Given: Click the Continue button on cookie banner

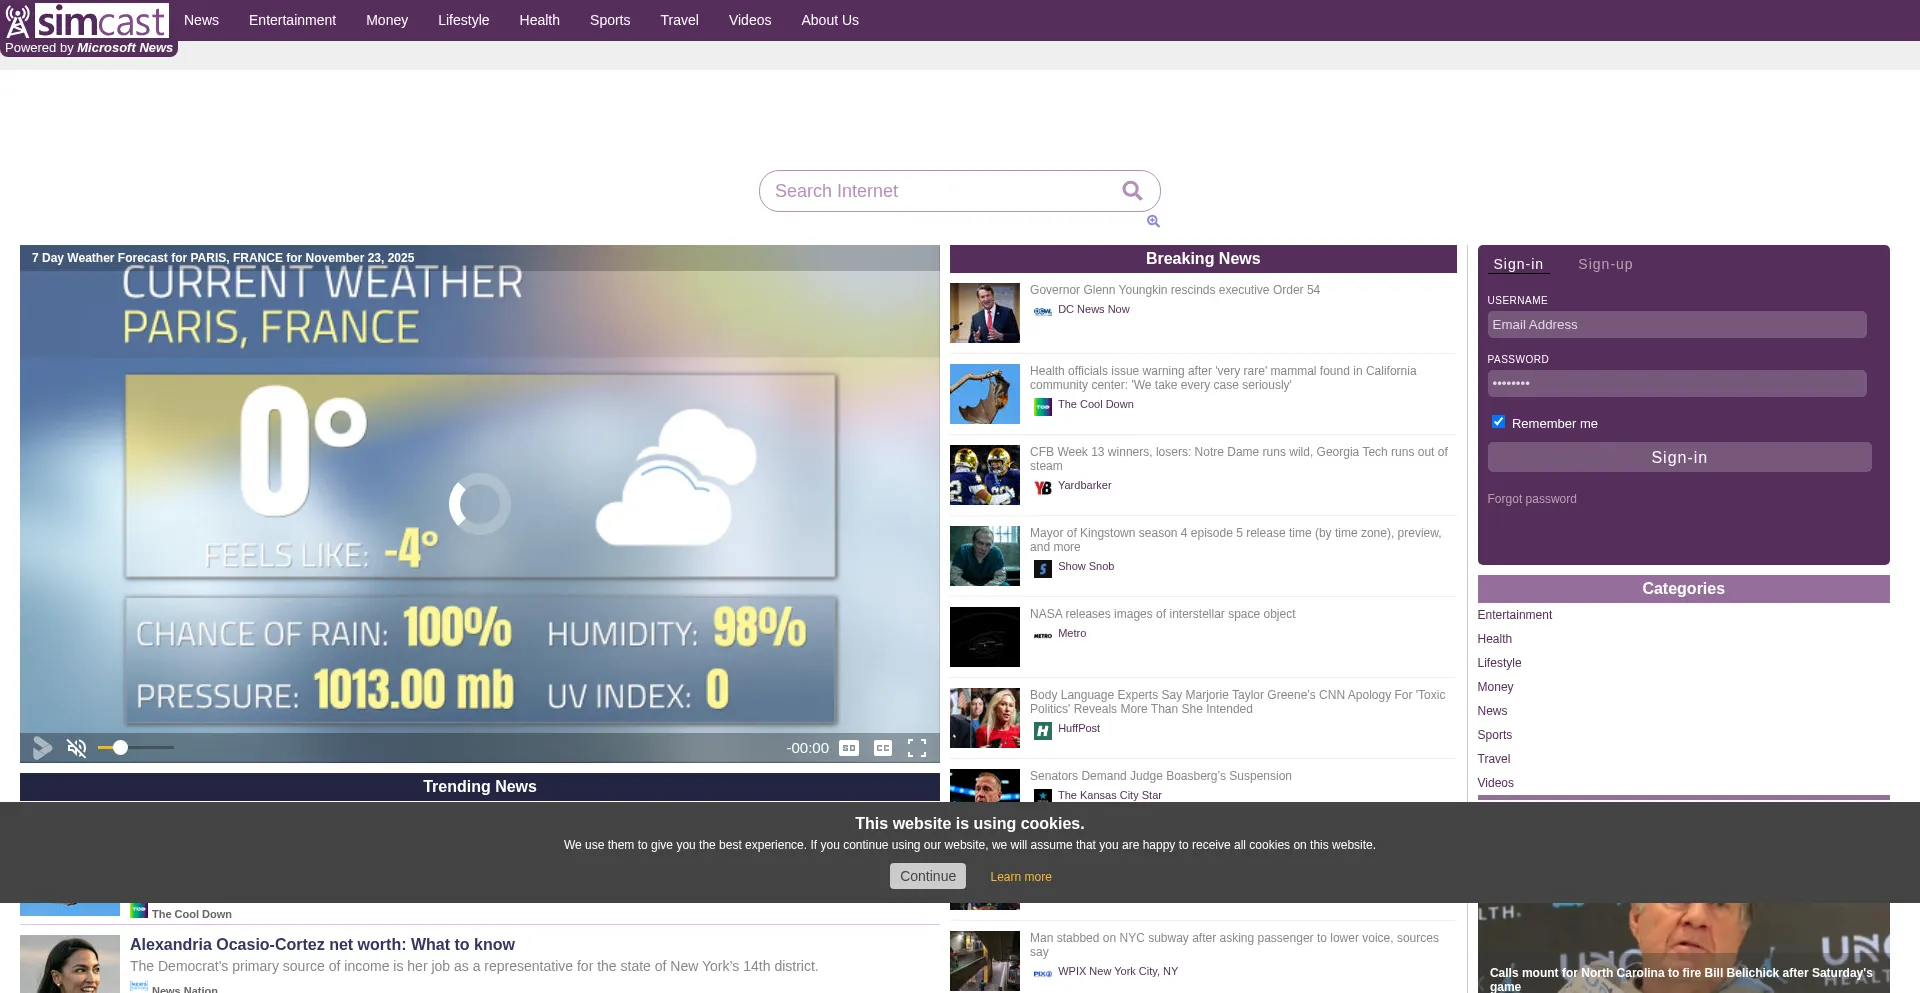Looking at the screenshot, I should (x=927, y=876).
